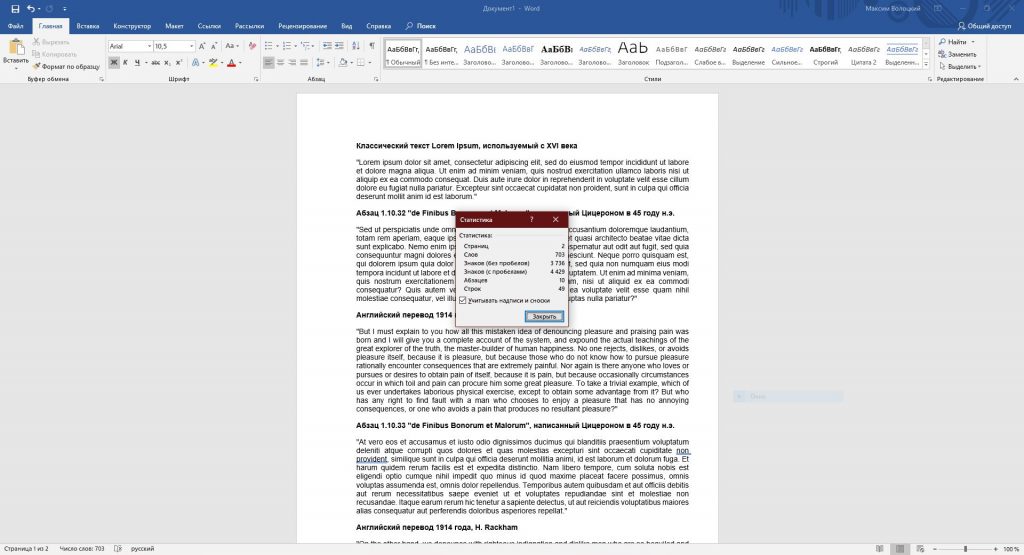Decrease font size with the smaller A icon
The width and height of the screenshot is (1024, 555).
click(x=214, y=46)
